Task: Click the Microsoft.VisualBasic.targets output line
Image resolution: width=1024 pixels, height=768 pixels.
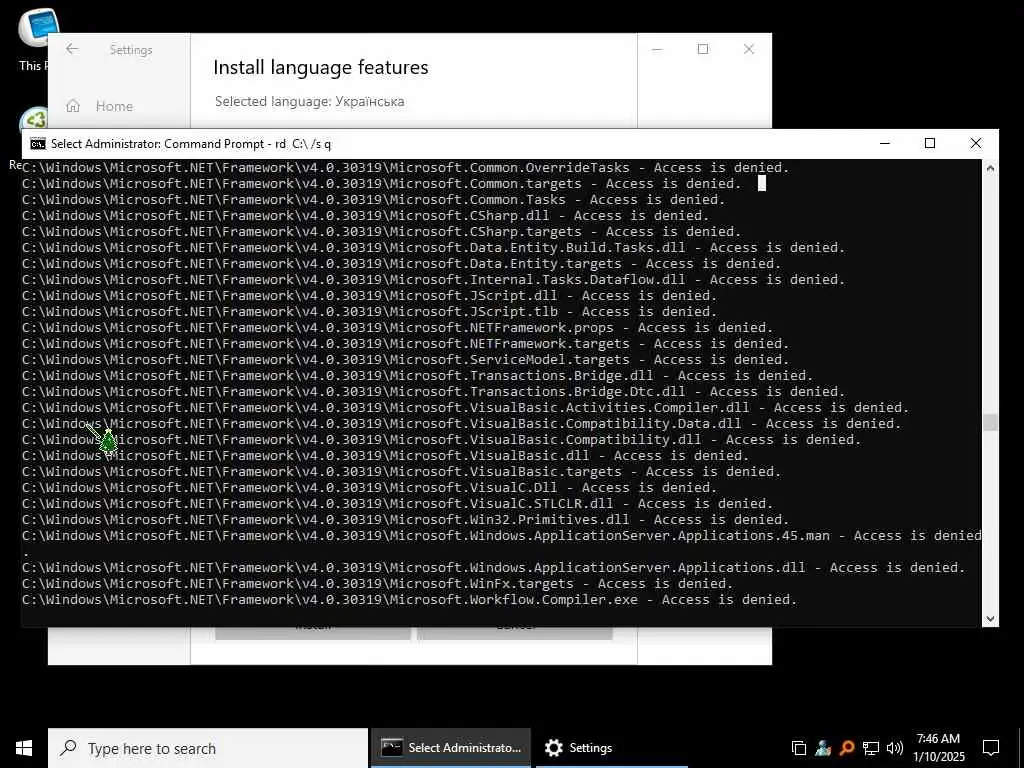Action: pos(401,472)
